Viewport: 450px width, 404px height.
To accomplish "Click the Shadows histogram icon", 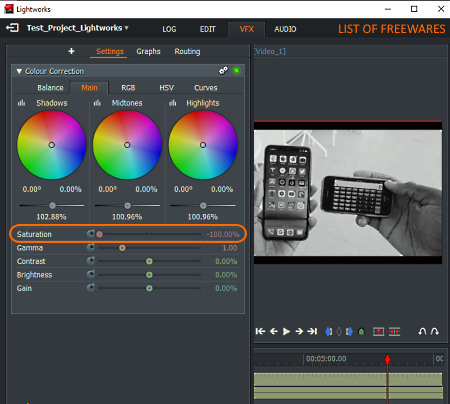I will (x=21, y=103).
